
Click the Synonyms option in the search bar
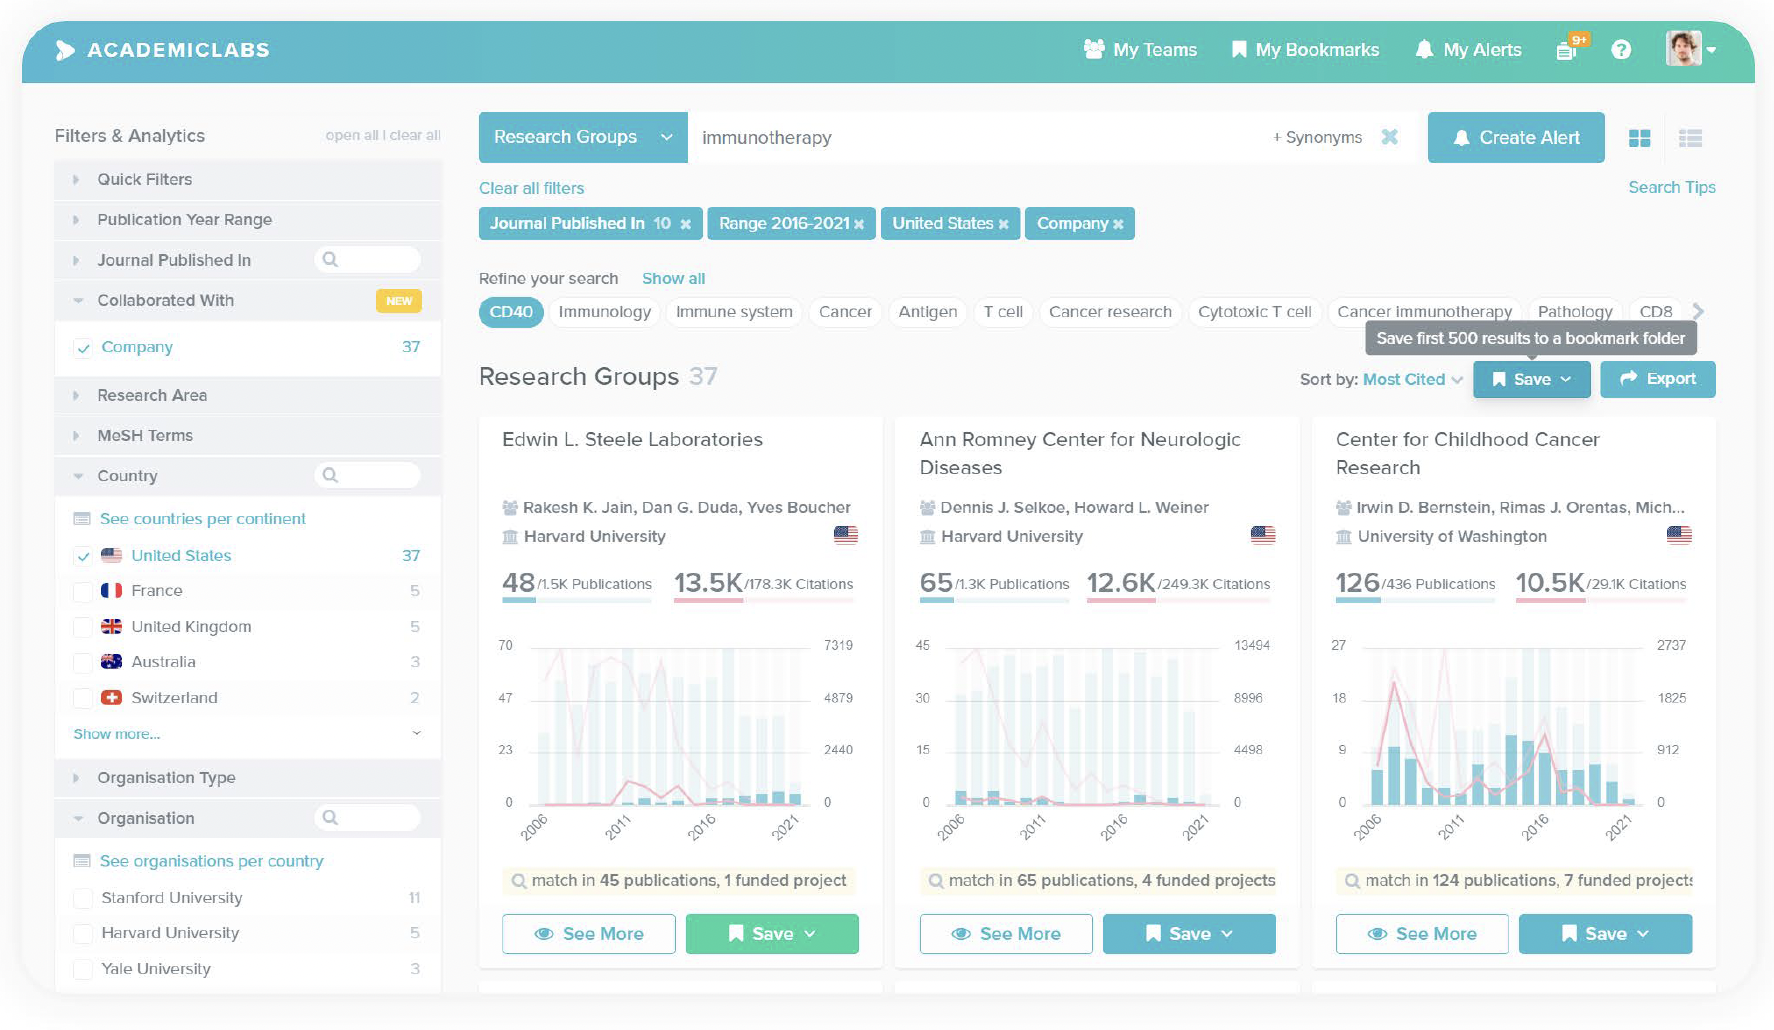(1317, 137)
